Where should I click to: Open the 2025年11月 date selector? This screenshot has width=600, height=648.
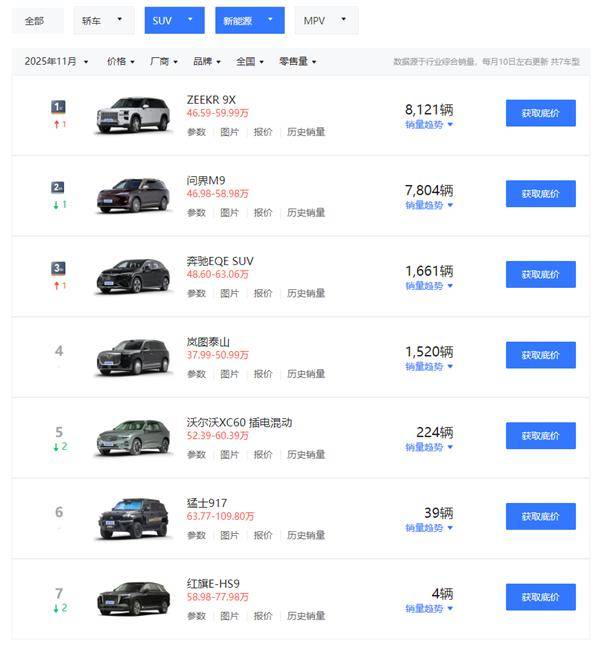tap(57, 61)
